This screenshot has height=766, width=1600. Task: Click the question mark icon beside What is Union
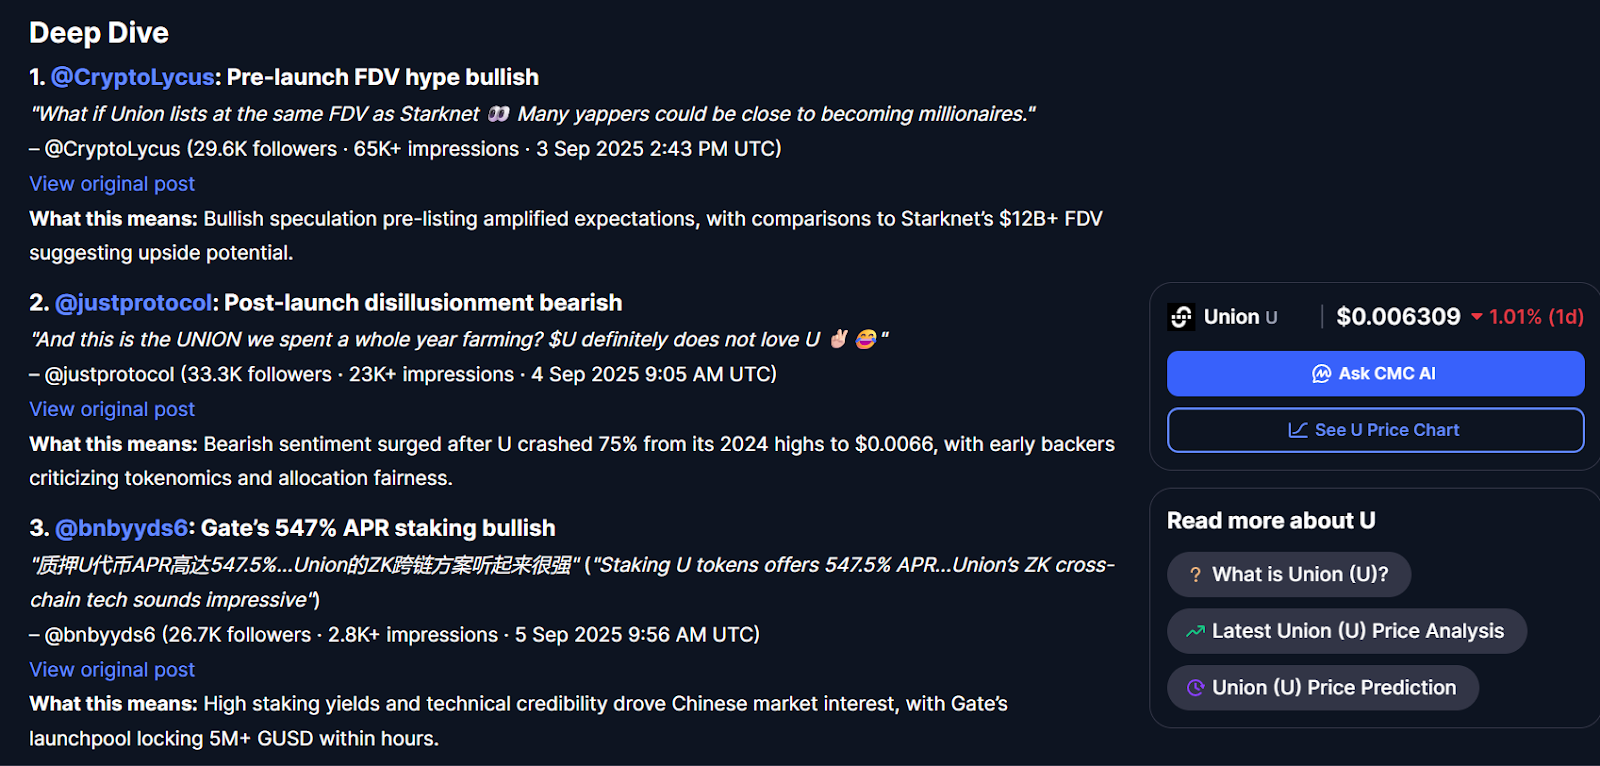tap(1195, 575)
